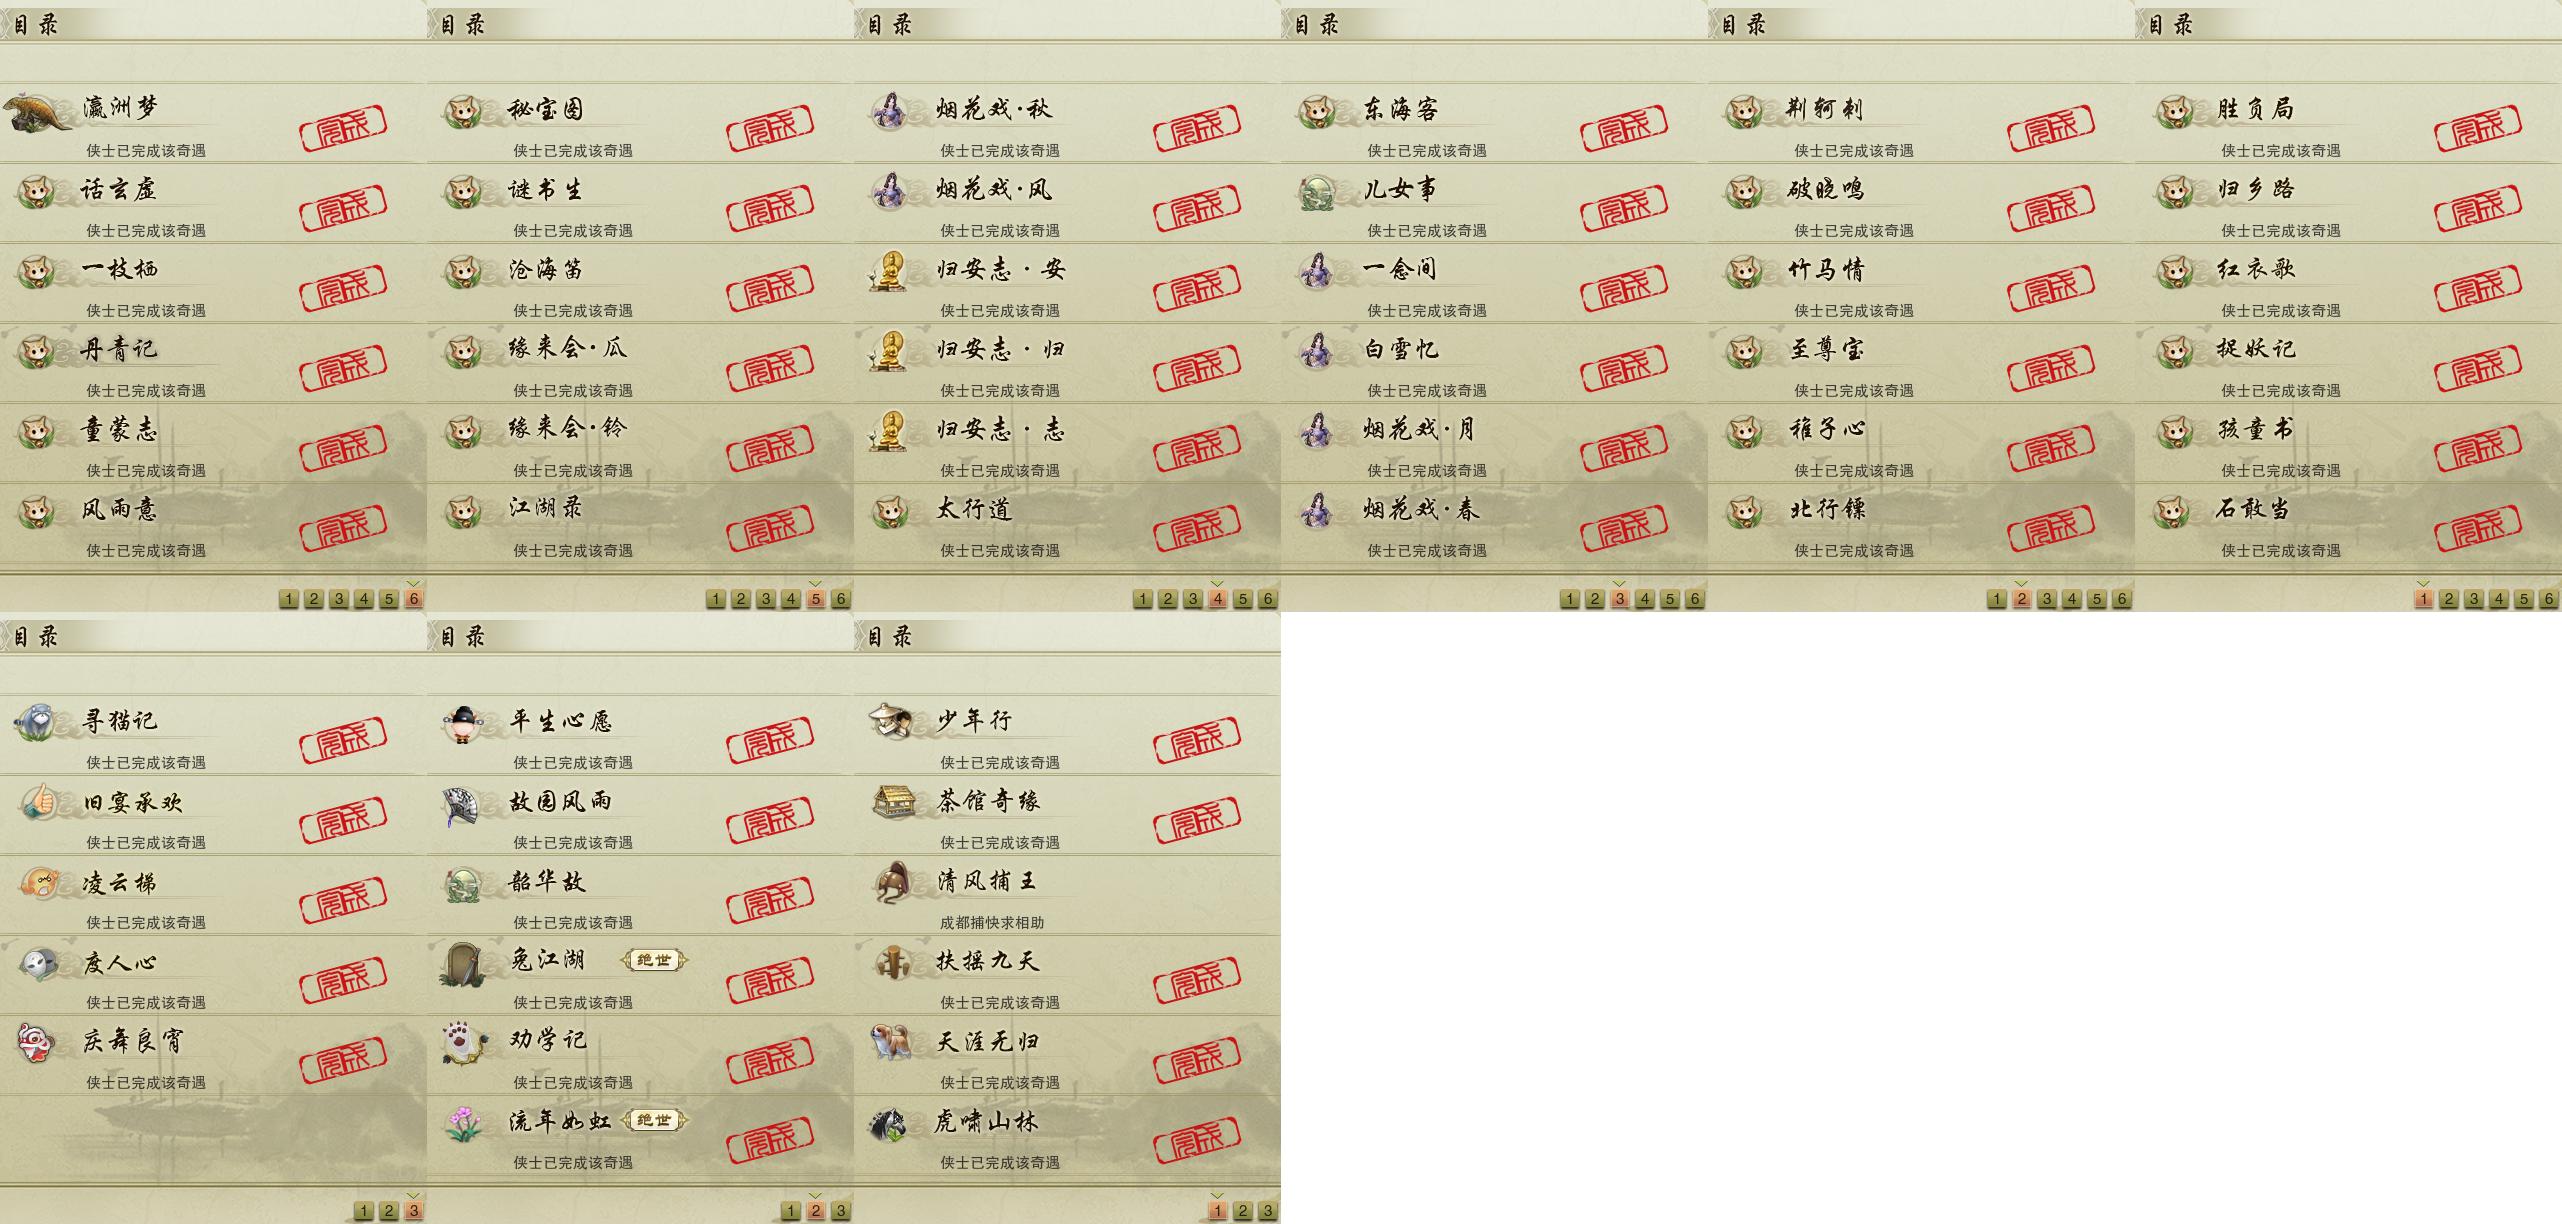This screenshot has width=2562, height=1224.
Task: Select the tombstone icon beside 兔江湖
Action: (465, 964)
